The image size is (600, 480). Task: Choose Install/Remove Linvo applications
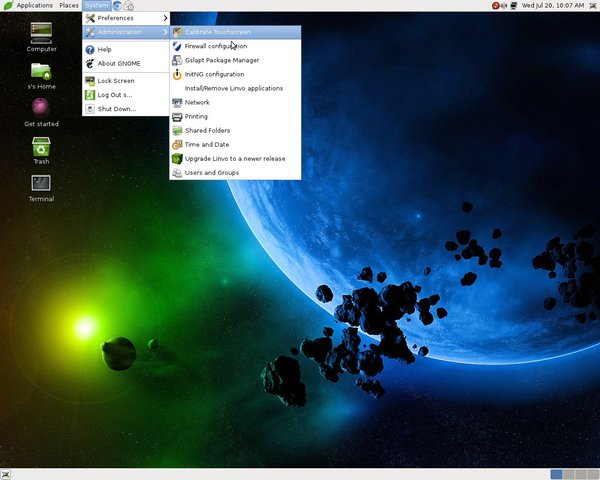point(235,88)
